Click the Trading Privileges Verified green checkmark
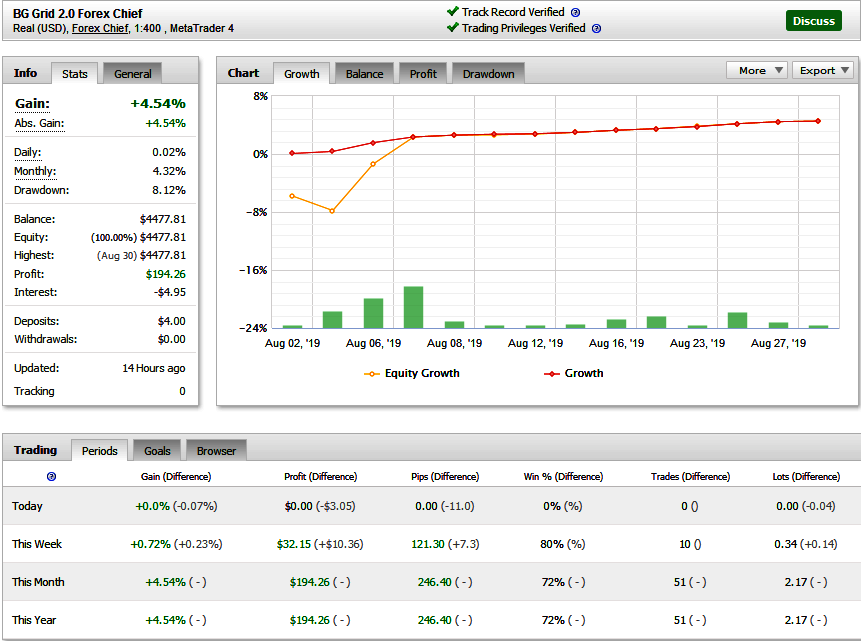861x641 pixels. click(x=452, y=27)
